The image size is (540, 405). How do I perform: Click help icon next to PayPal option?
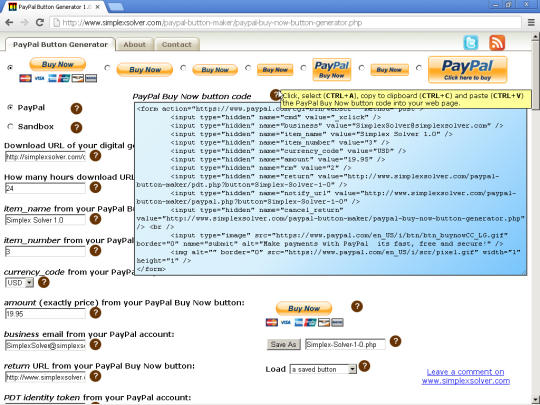76,108
